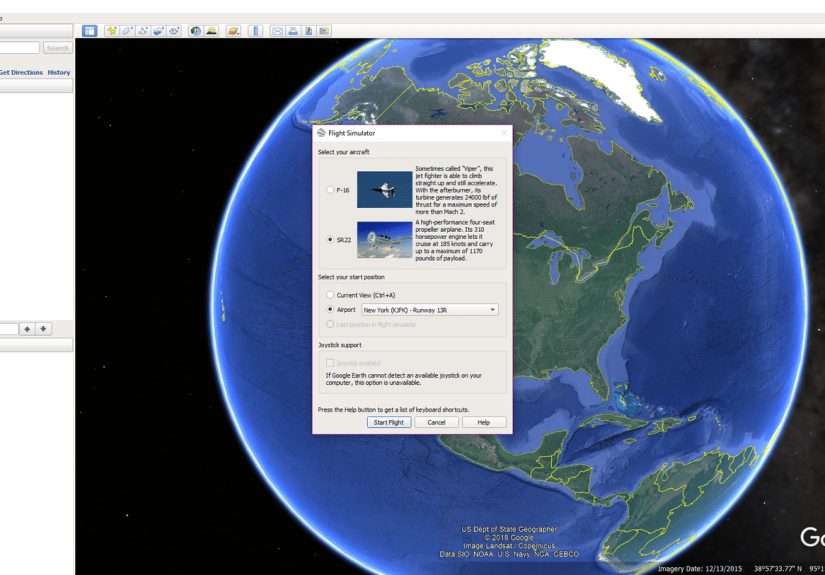Click the 'Joystick support' label
This screenshot has height=575, width=825.
click(340, 345)
